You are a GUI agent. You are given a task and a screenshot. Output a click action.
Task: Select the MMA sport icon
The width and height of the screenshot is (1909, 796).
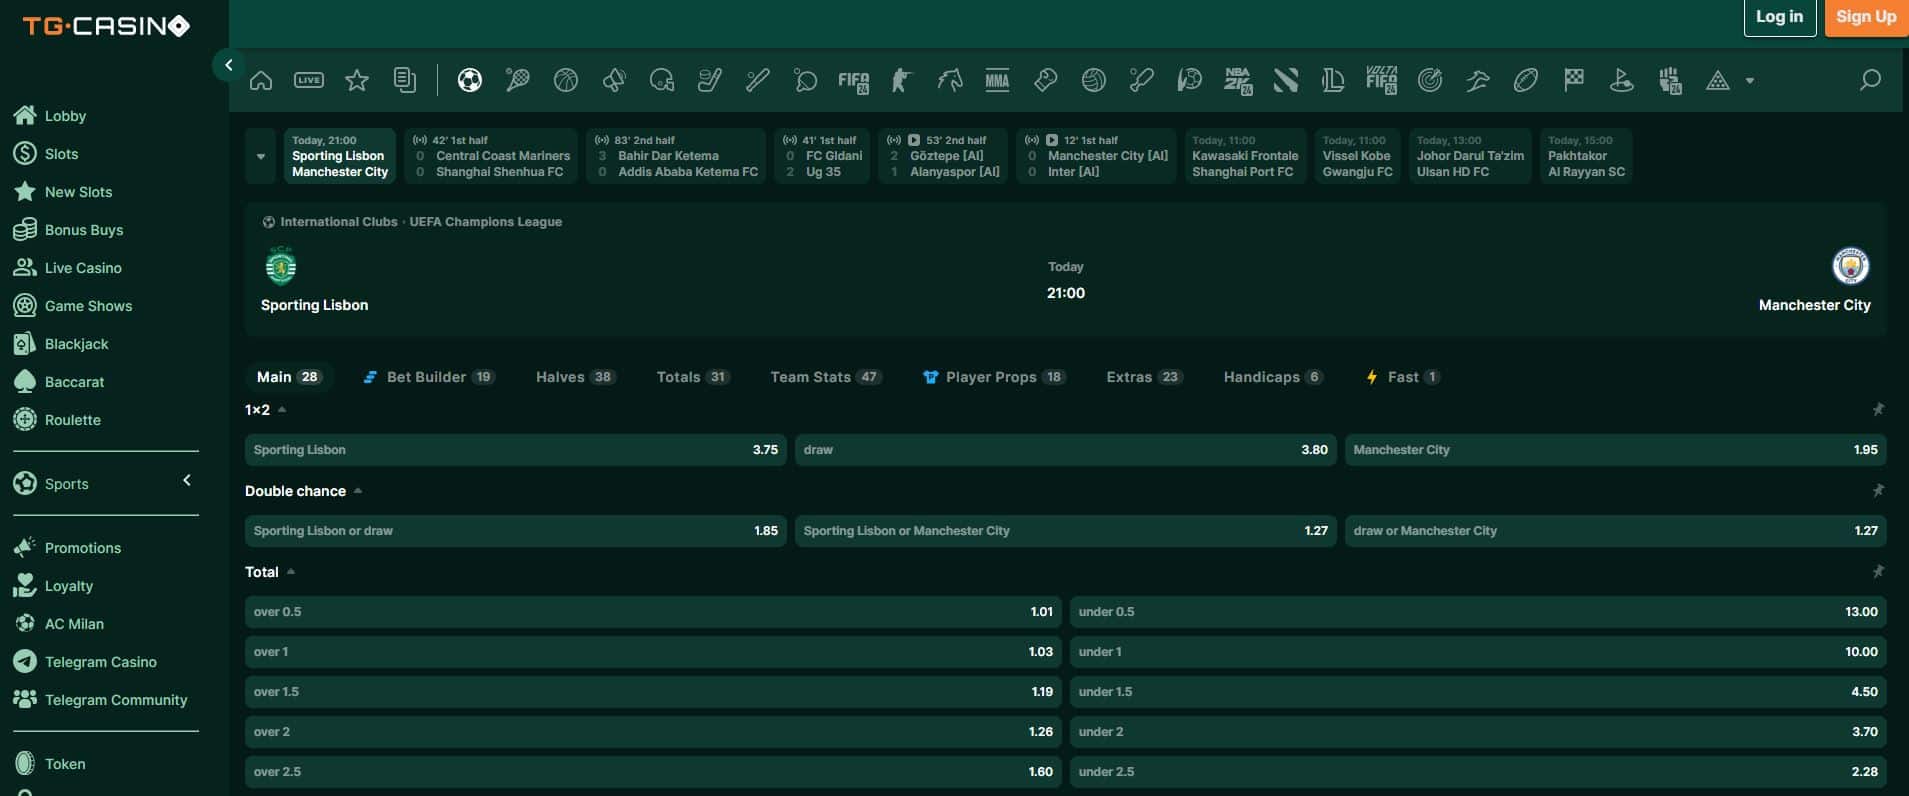tap(998, 81)
